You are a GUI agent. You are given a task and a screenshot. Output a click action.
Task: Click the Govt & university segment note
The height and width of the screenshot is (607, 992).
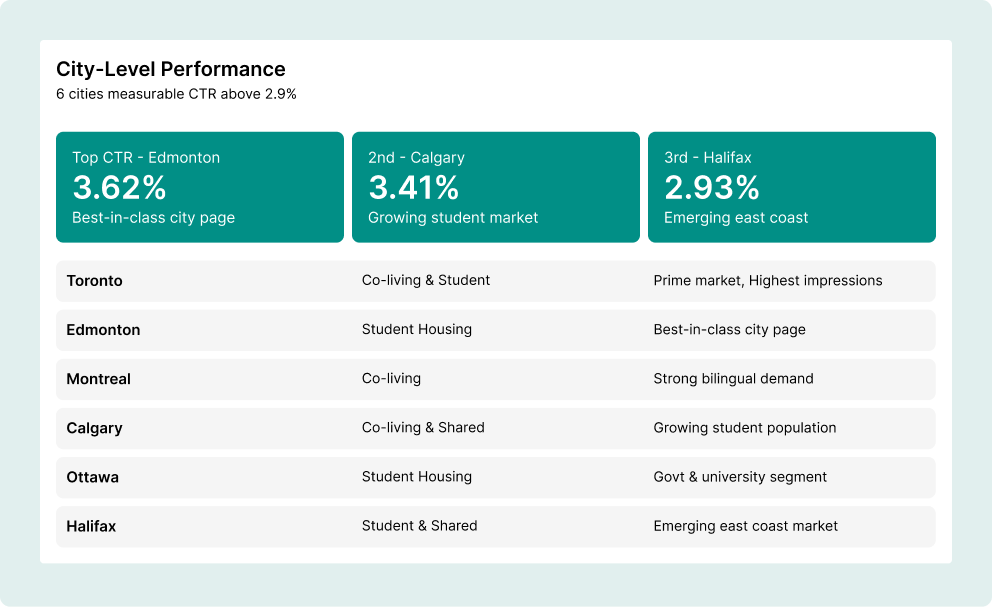pyautogui.click(x=740, y=477)
